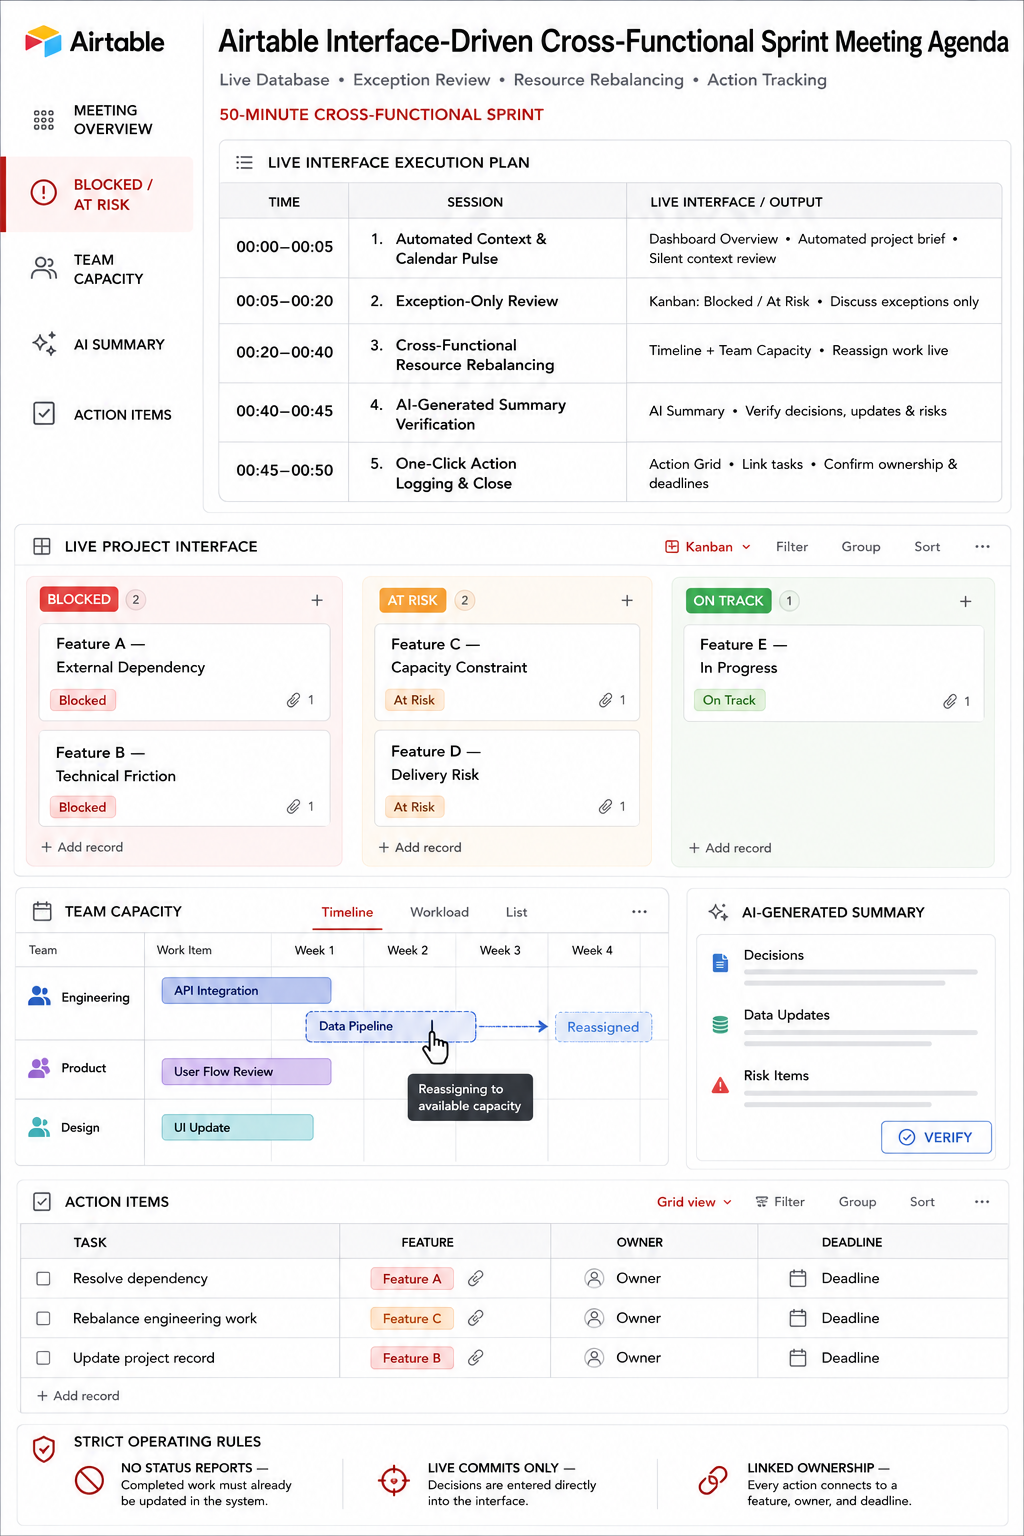1024x1536 pixels.
Task: Open link icon beside Feature C tag
Action: [476, 1318]
